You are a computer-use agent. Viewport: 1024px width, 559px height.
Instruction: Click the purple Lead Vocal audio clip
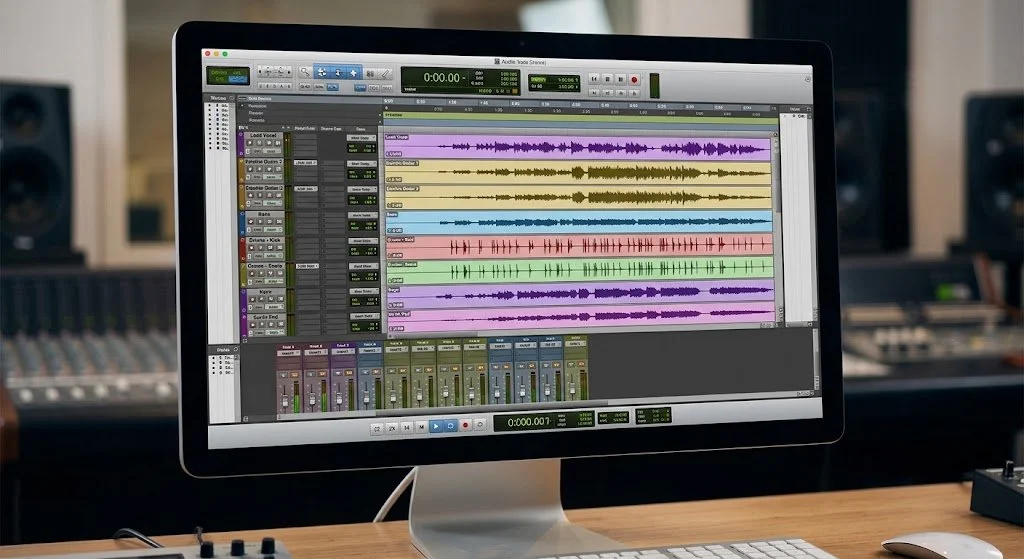(x=578, y=148)
